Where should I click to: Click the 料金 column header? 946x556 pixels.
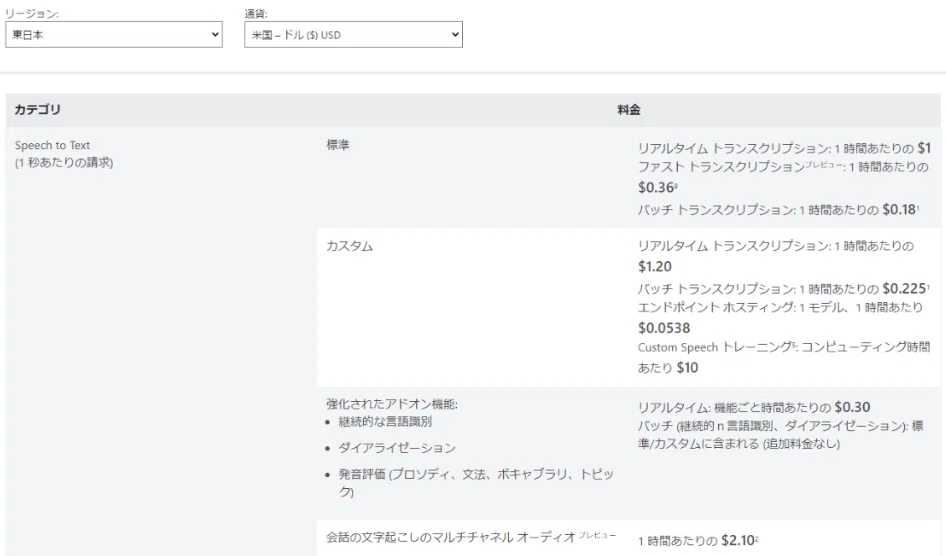coord(629,110)
